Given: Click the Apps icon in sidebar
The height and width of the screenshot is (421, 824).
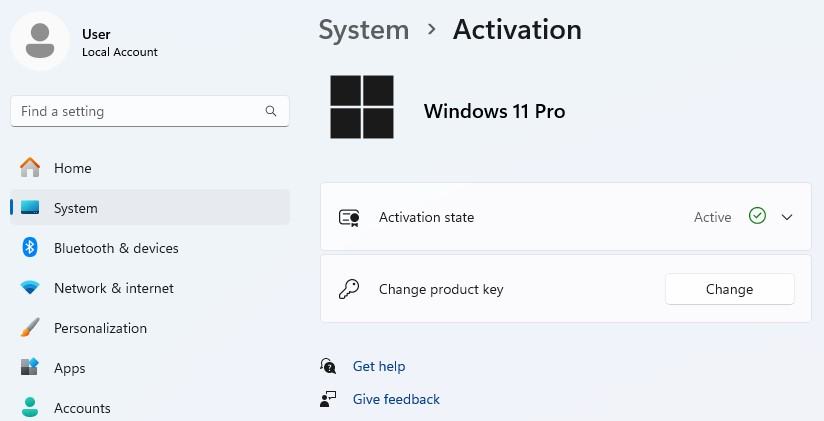Looking at the screenshot, I should pyautogui.click(x=30, y=367).
